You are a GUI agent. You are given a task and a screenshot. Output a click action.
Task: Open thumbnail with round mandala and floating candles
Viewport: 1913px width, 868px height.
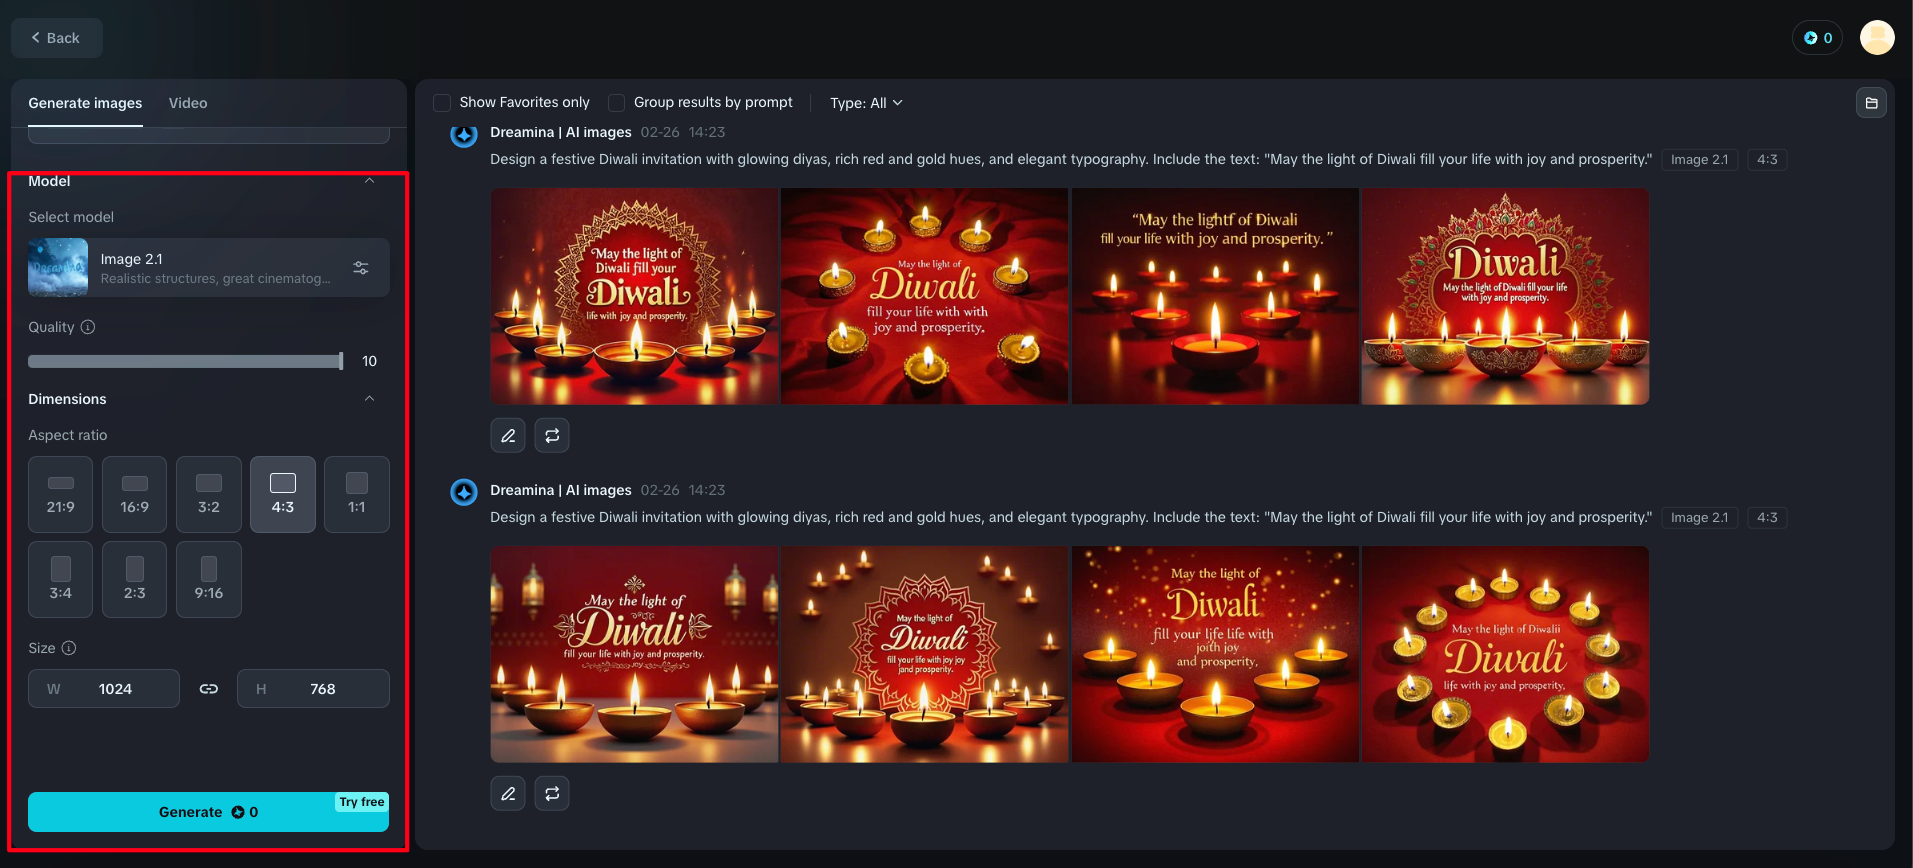(x=924, y=654)
